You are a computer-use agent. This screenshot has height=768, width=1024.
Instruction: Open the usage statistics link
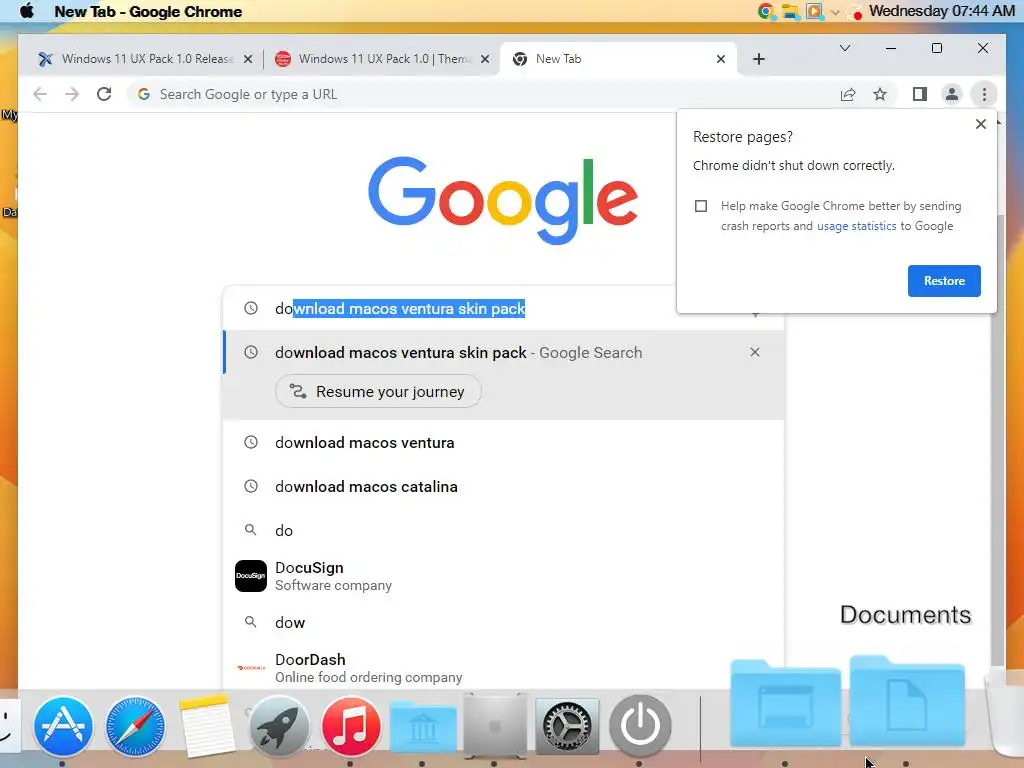[x=856, y=226]
